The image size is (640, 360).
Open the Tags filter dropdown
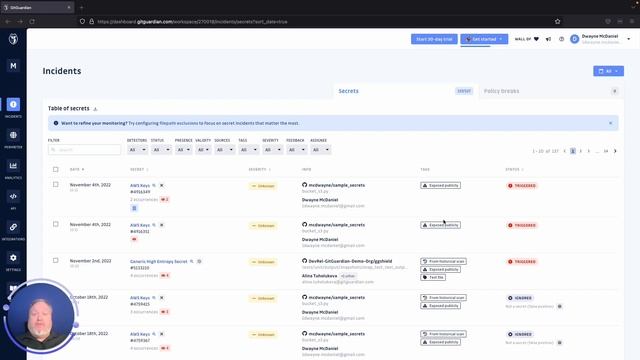pos(249,150)
